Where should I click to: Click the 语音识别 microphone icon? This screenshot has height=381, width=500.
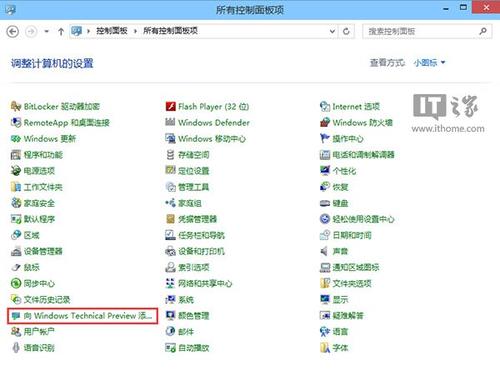[x=16, y=348]
